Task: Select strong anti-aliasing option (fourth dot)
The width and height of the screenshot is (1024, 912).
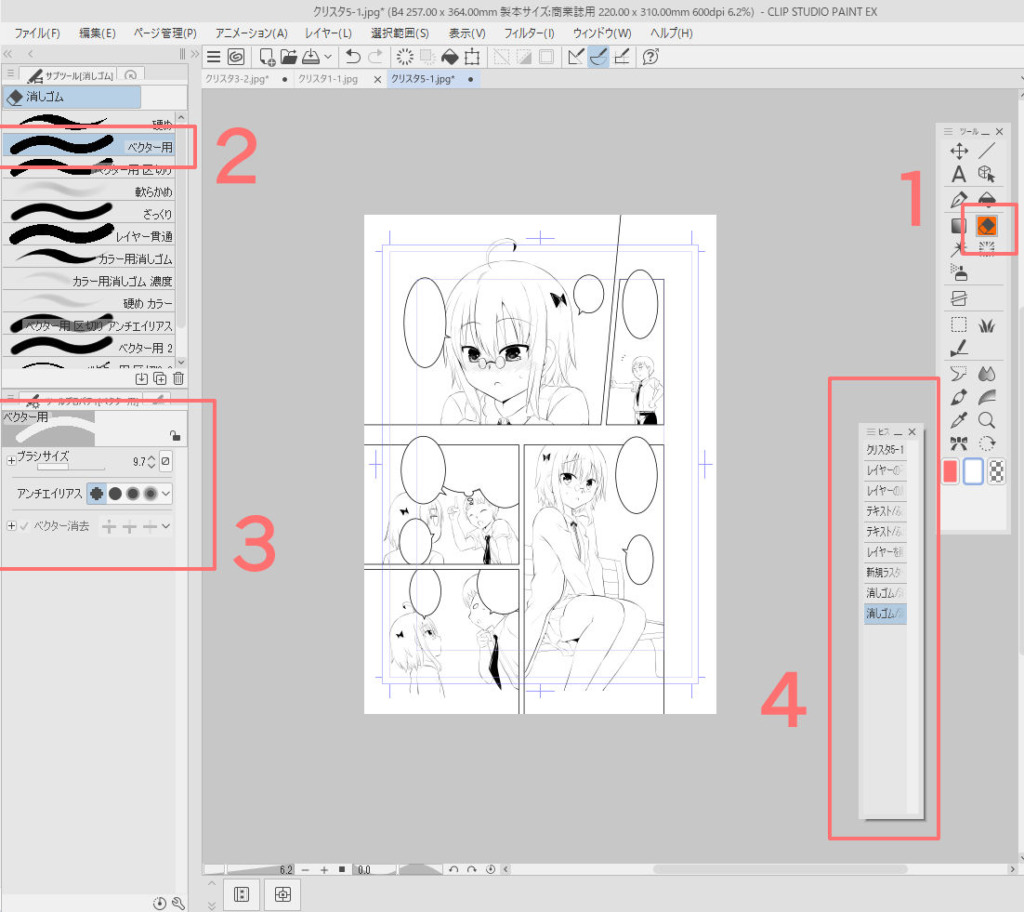Action: point(150,493)
